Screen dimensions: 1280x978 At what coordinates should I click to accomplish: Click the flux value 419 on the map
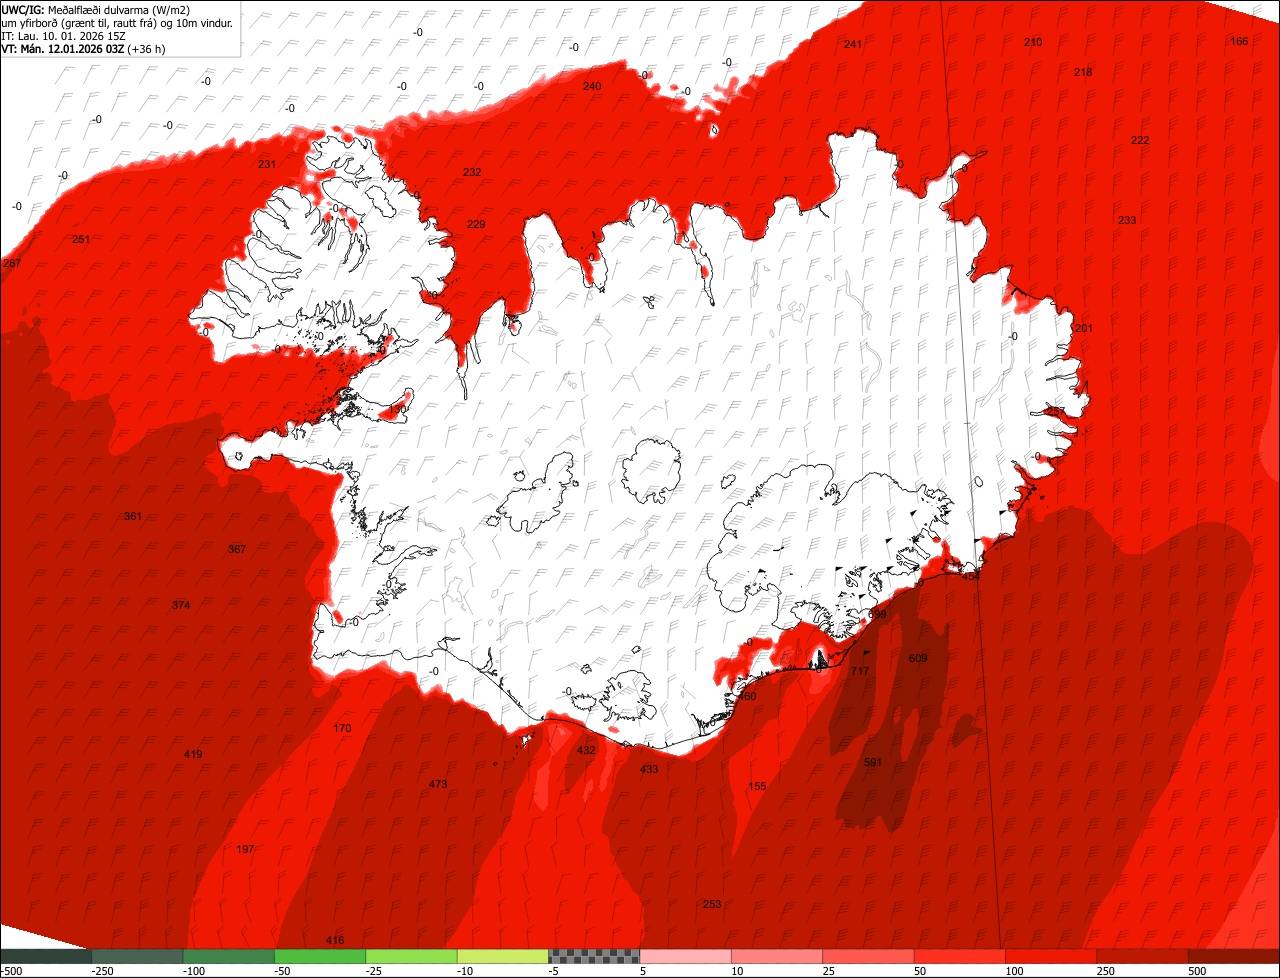193,754
